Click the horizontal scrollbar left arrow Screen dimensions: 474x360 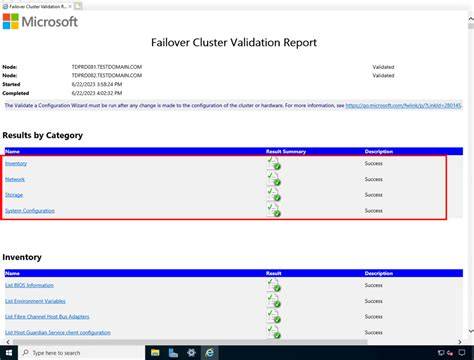pyautogui.click(x=8, y=342)
